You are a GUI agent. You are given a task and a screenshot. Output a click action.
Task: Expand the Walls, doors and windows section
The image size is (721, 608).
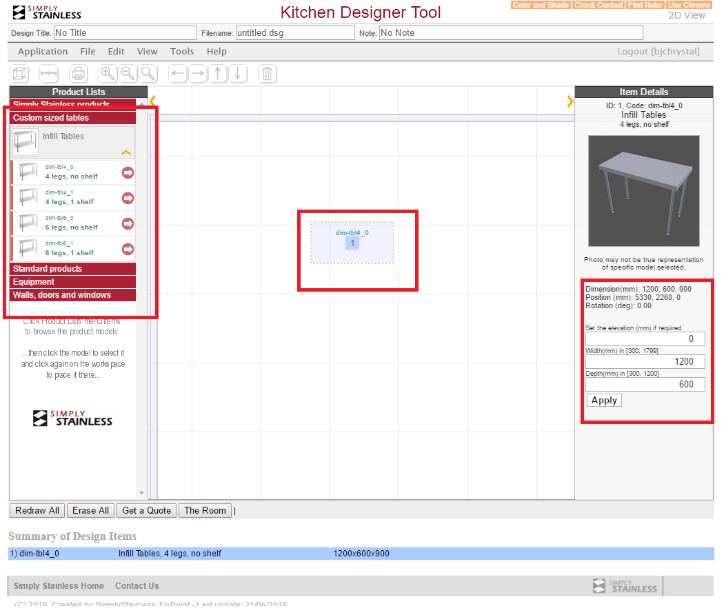(73, 295)
